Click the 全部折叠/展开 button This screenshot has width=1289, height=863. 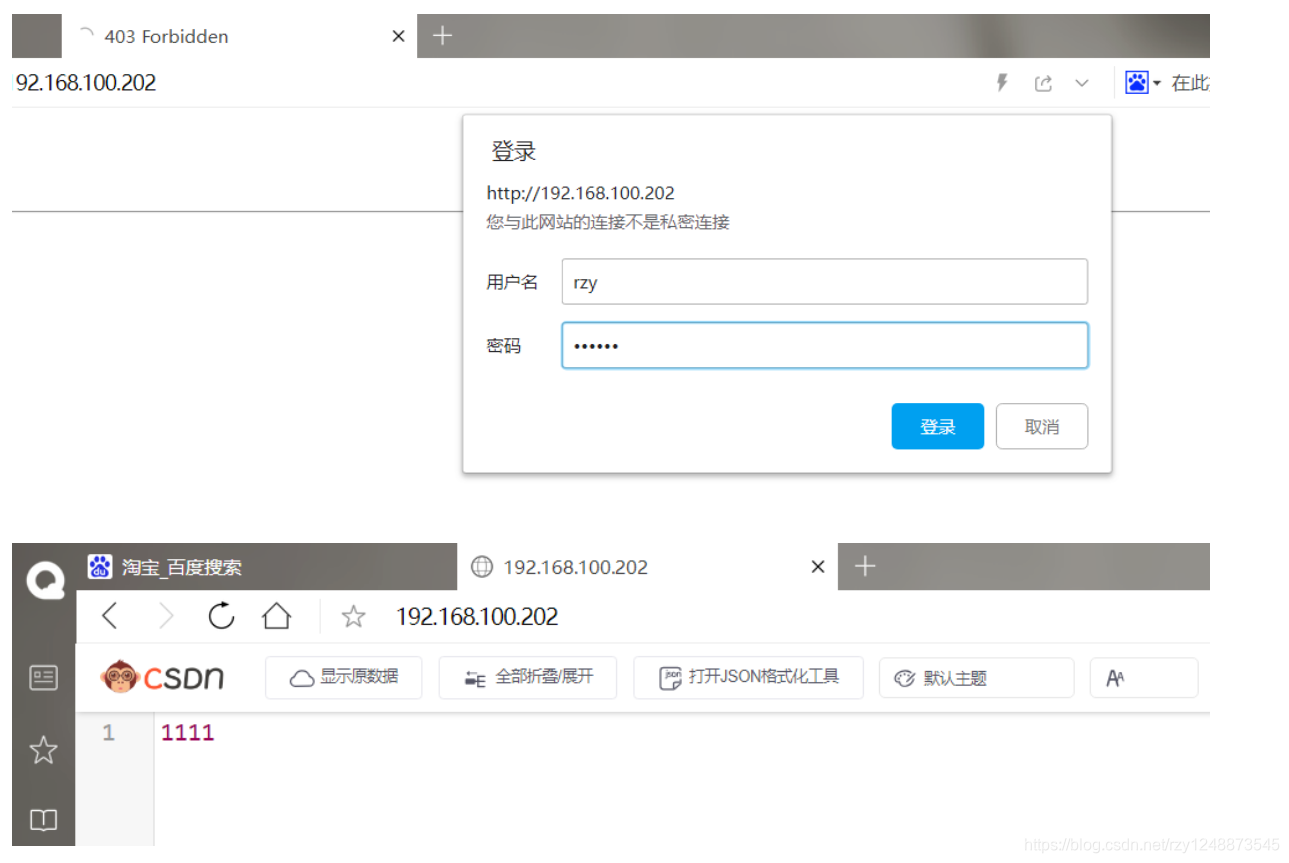(528, 677)
